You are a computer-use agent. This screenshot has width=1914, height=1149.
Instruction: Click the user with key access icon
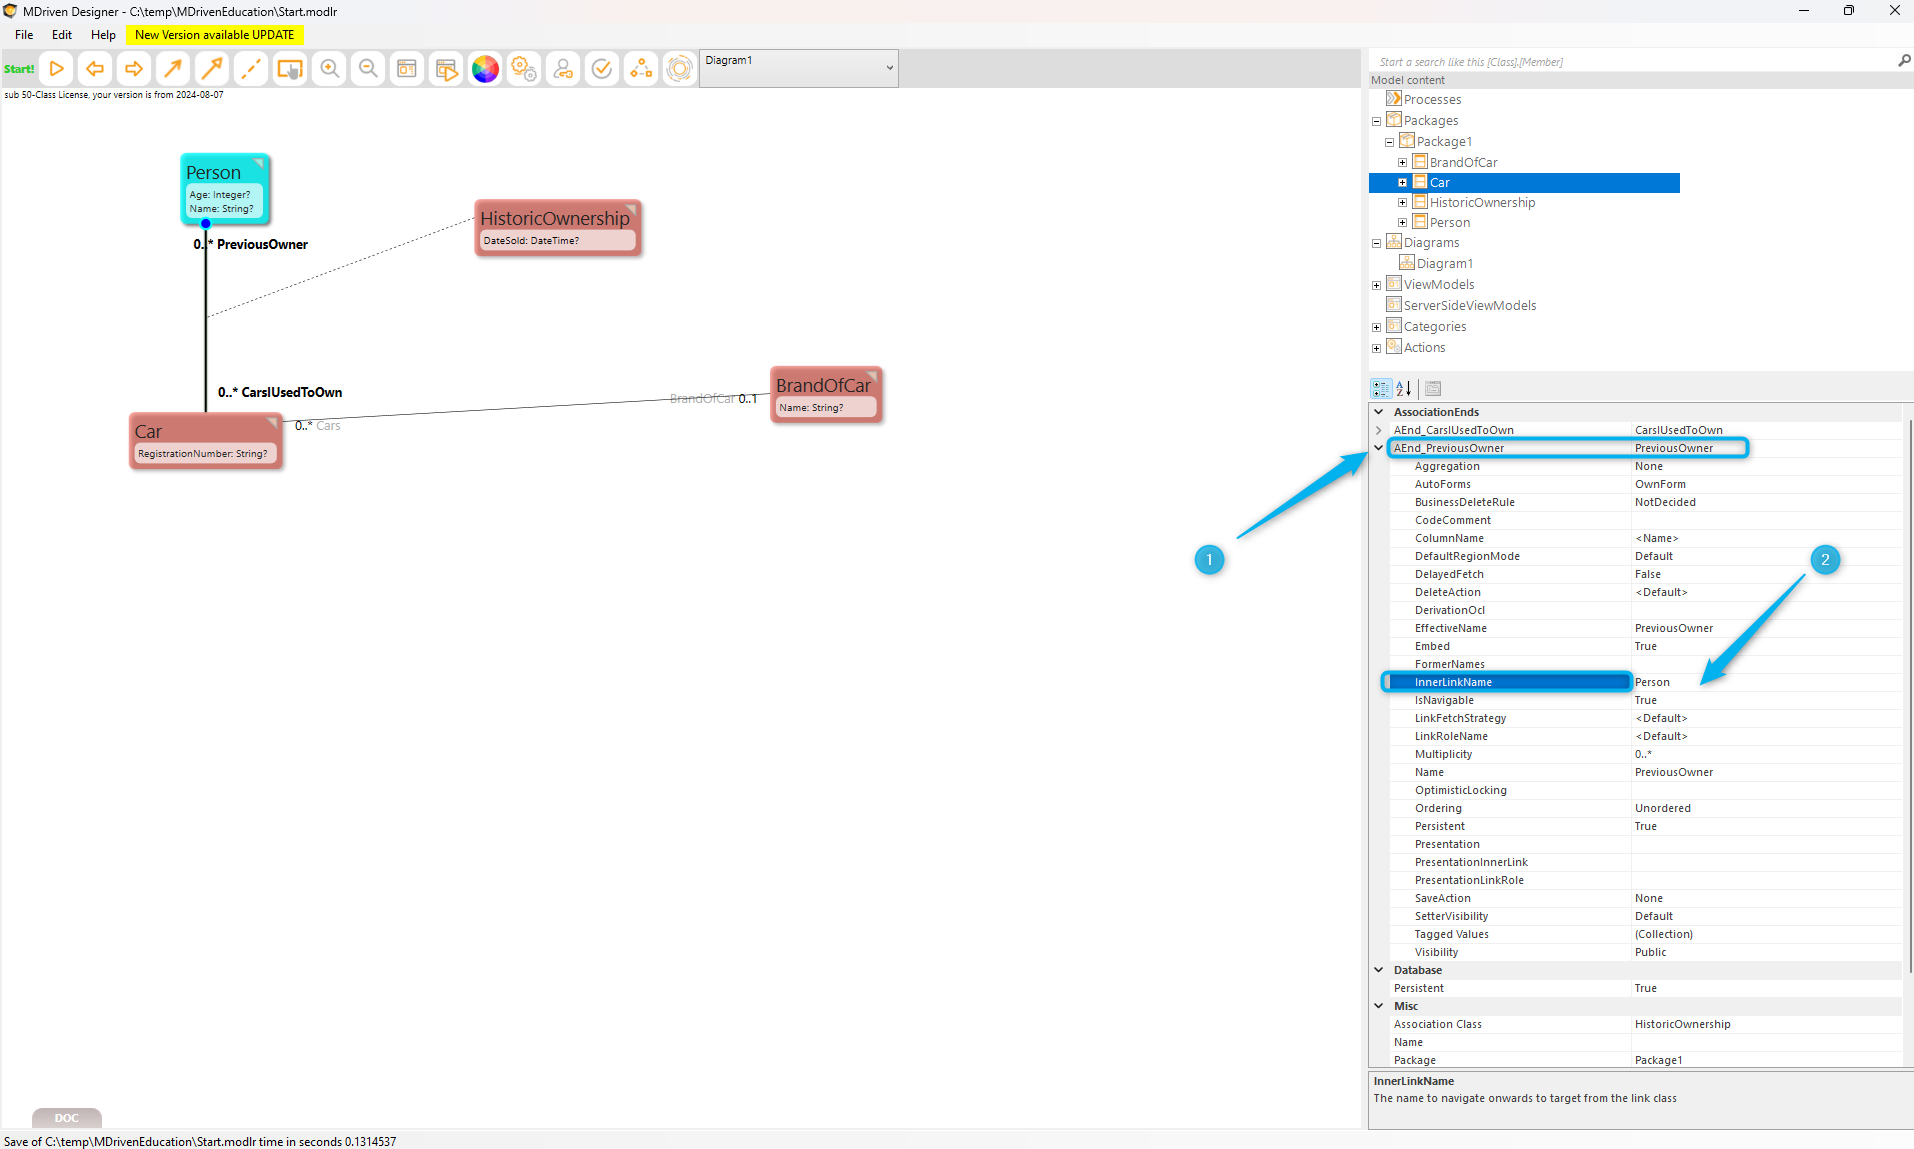coord(563,69)
